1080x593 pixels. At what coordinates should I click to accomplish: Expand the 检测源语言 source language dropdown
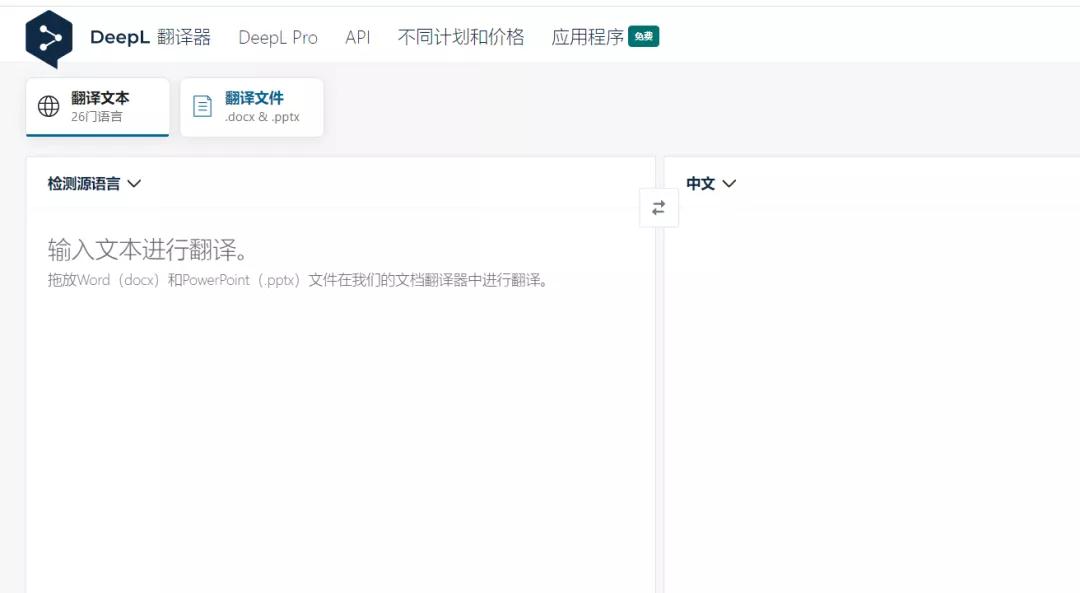point(94,183)
